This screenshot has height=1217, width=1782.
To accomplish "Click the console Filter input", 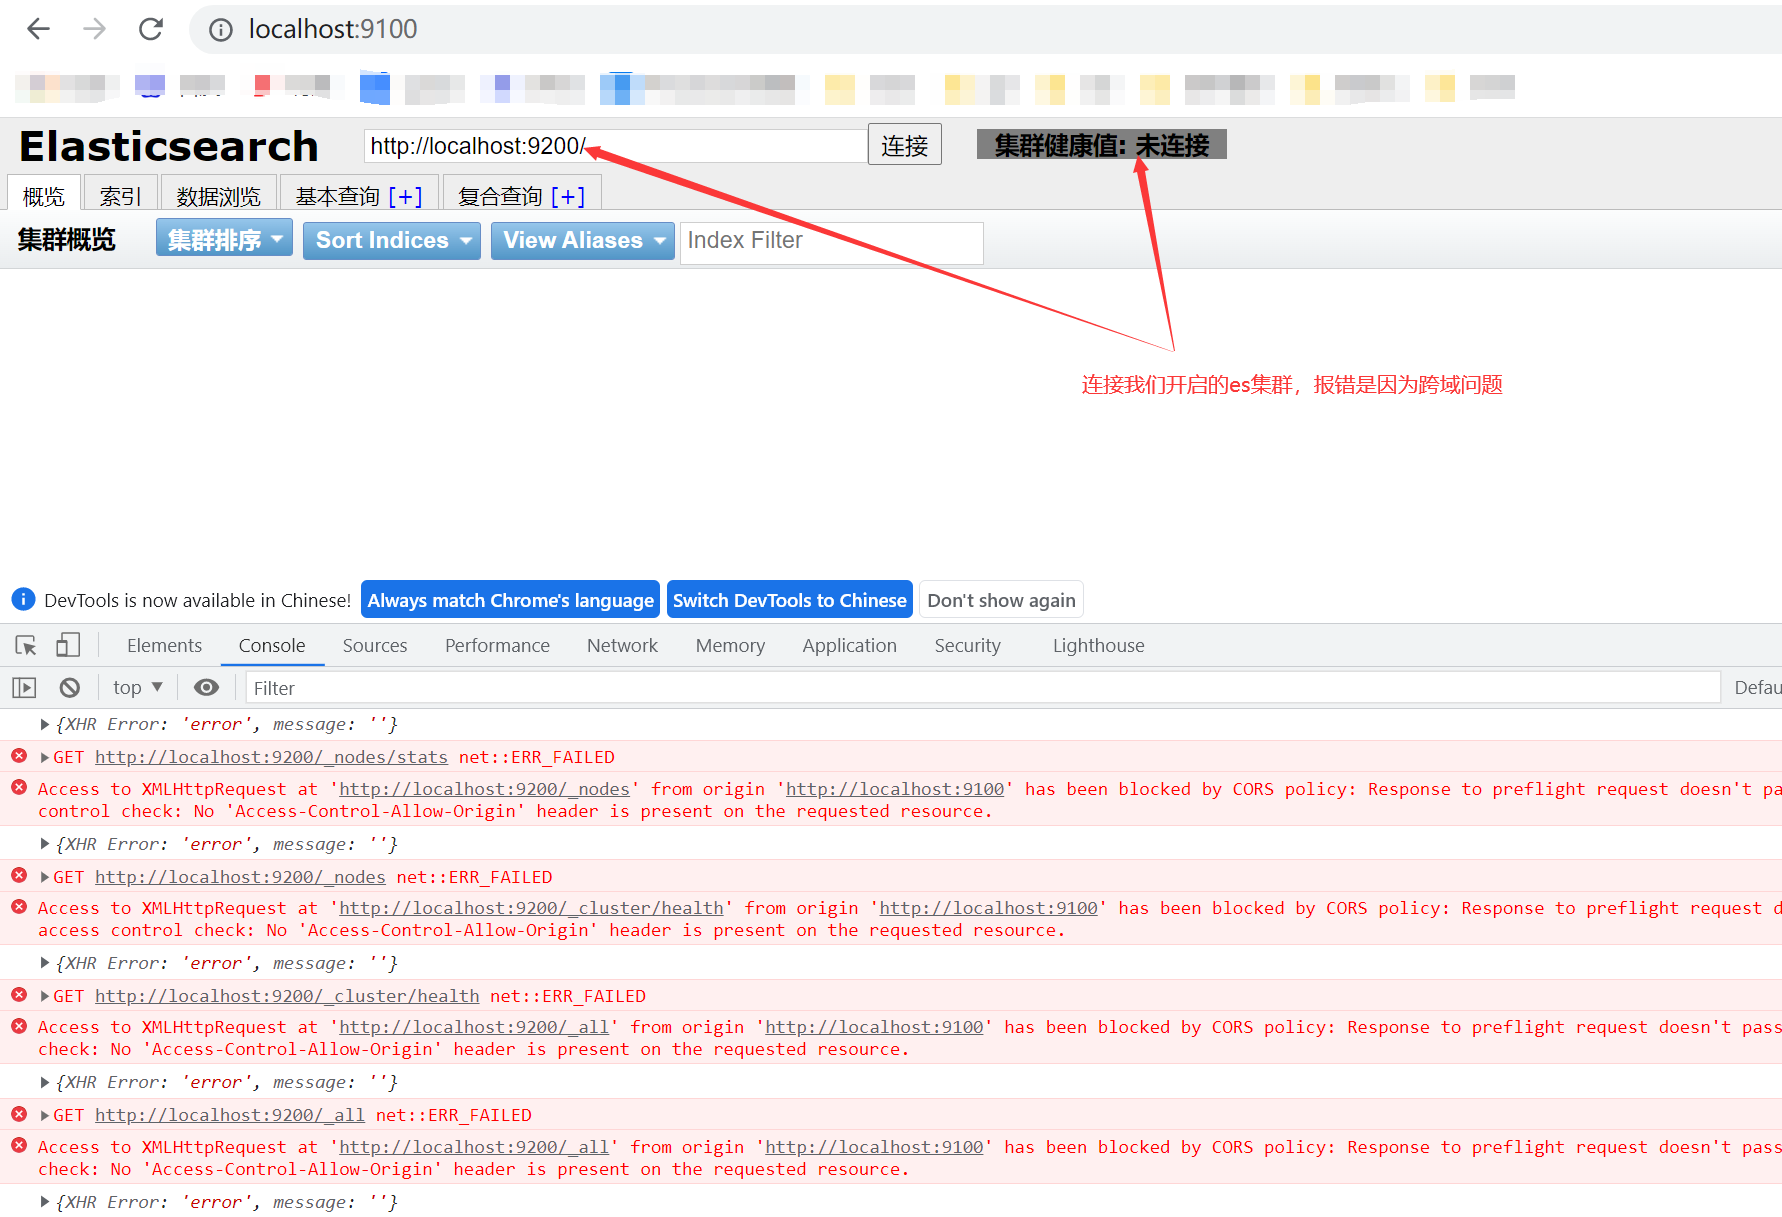I will coord(982,687).
